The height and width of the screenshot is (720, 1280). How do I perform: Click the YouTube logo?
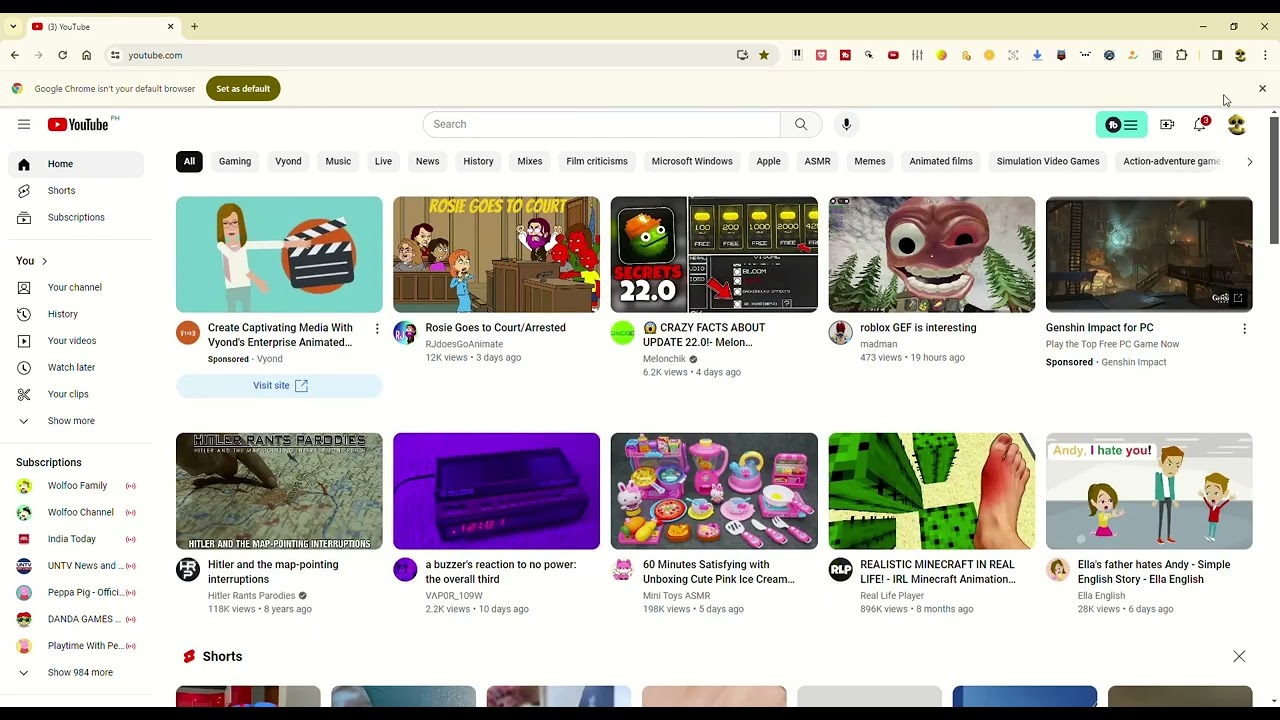78,124
